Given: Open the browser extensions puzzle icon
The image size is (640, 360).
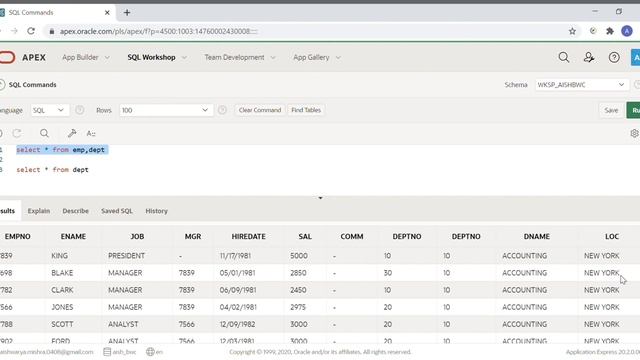Looking at the screenshot, I should pos(610,31).
